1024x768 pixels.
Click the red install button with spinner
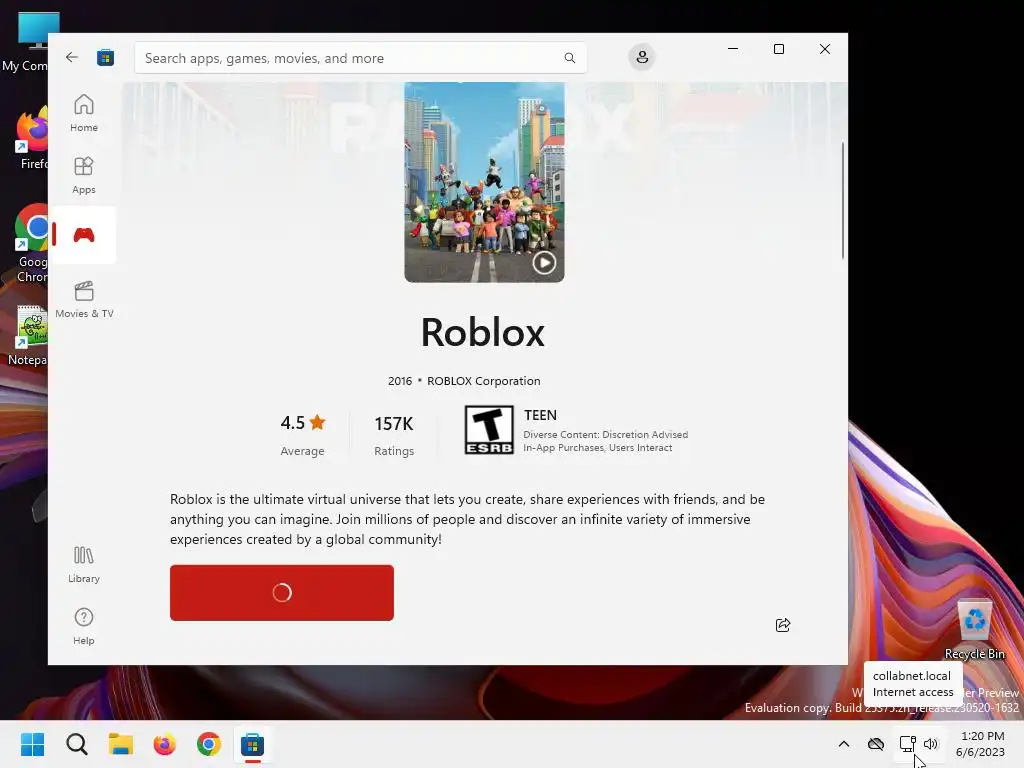point(281,593)
